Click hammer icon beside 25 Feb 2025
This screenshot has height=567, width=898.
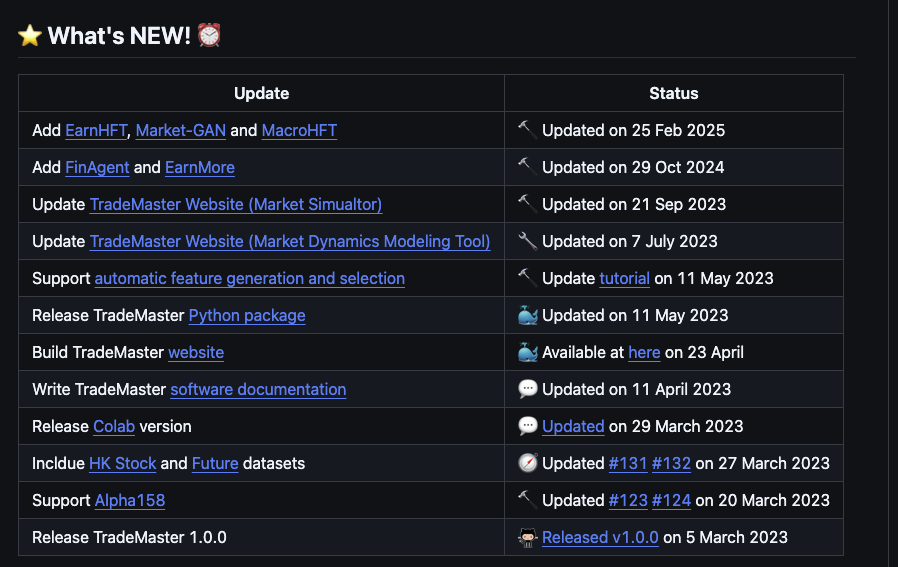point(527,130)
